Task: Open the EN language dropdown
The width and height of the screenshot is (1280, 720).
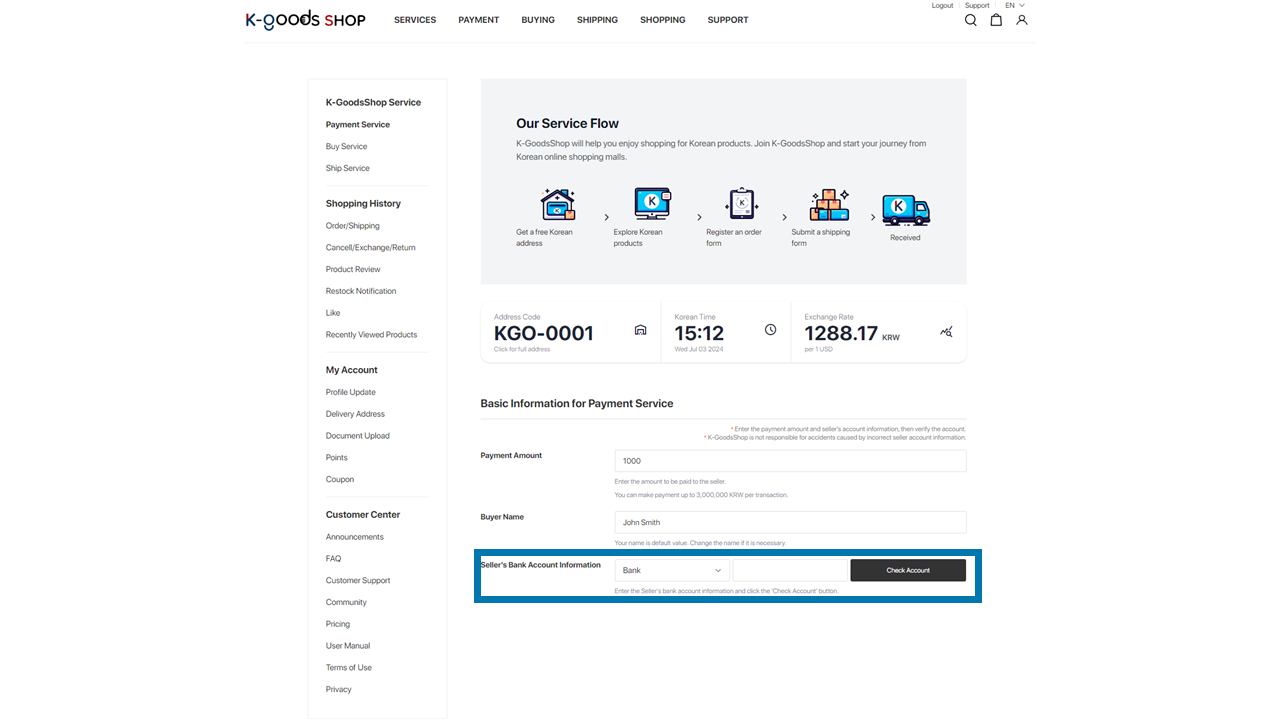Action: pyautogui.click(x=1015, y=6)
